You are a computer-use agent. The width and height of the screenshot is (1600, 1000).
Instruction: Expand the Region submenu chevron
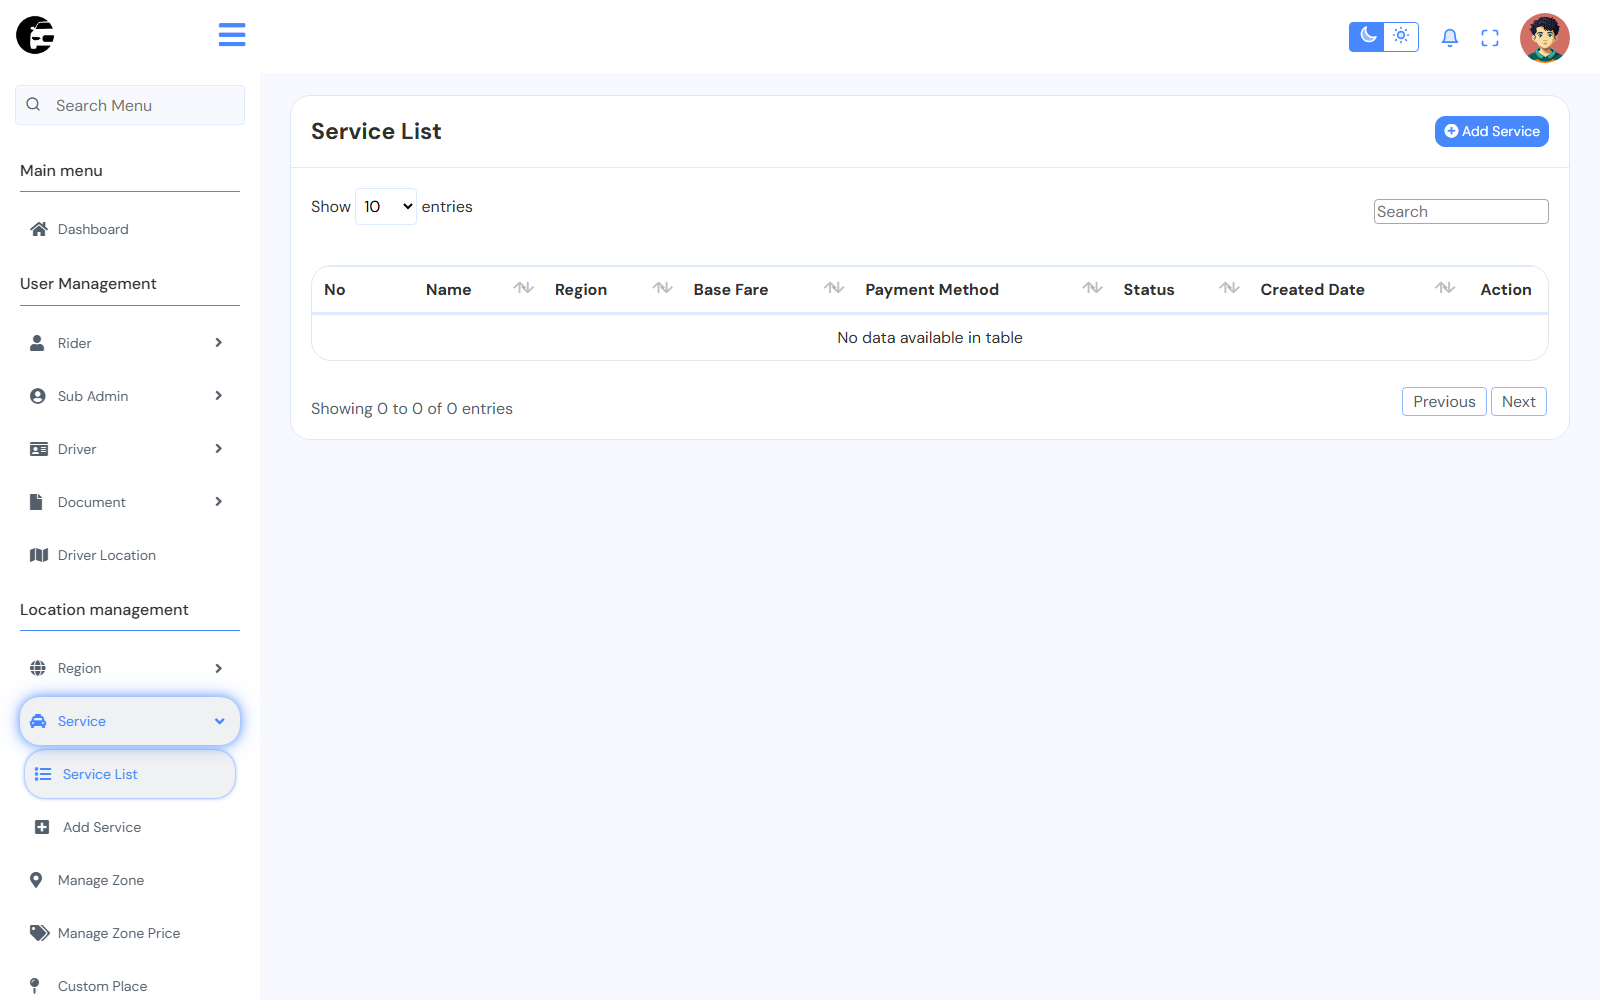click(218, 668)
